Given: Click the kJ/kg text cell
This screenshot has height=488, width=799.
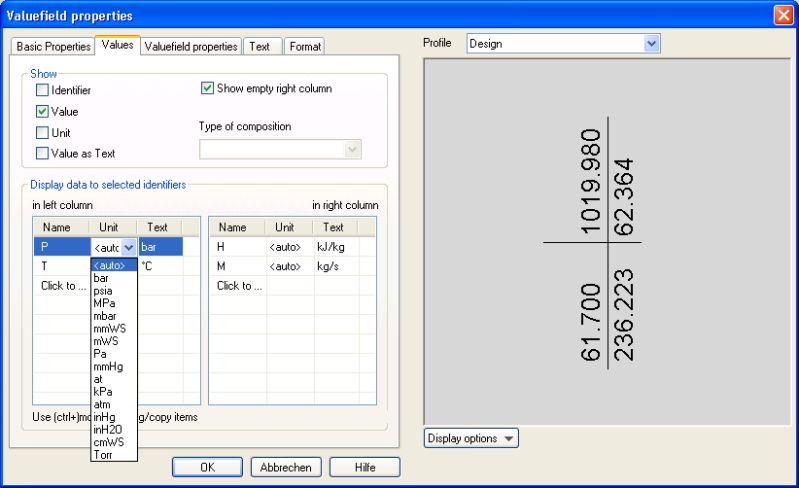Looking at the screenshot, I should [x=337, y=247].
